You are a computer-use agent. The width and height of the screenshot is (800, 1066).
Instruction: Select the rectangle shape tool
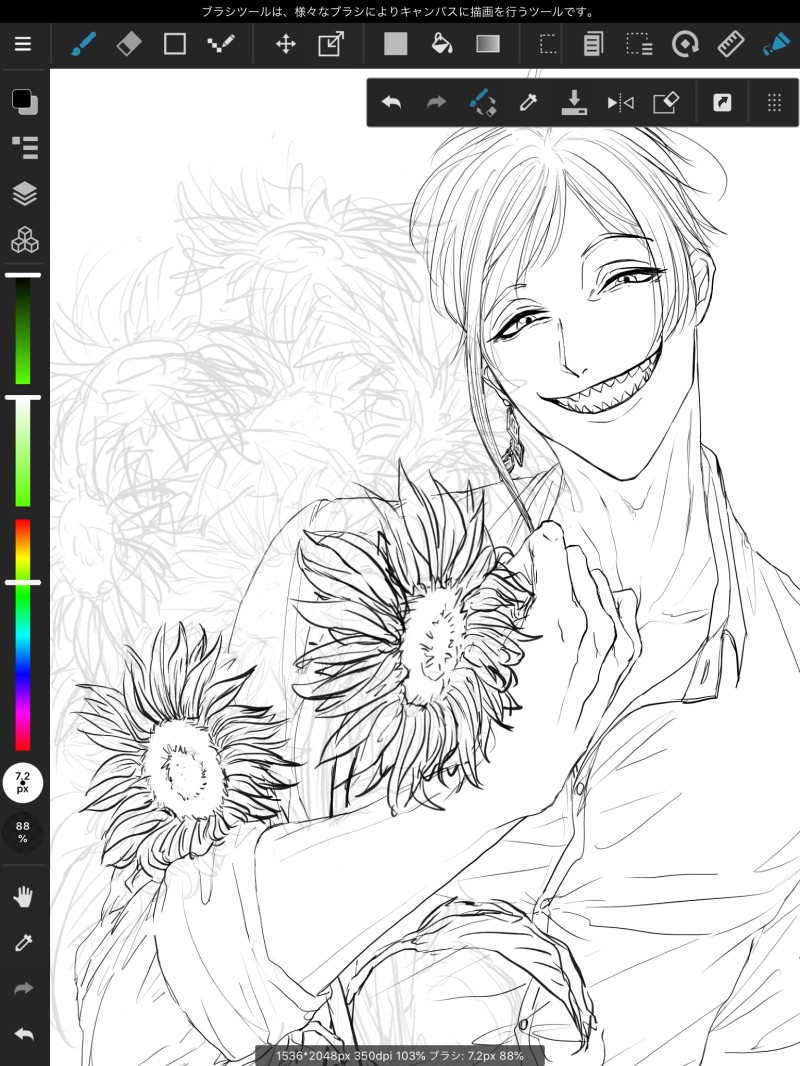pyautogui.click(x=175, y=44)
